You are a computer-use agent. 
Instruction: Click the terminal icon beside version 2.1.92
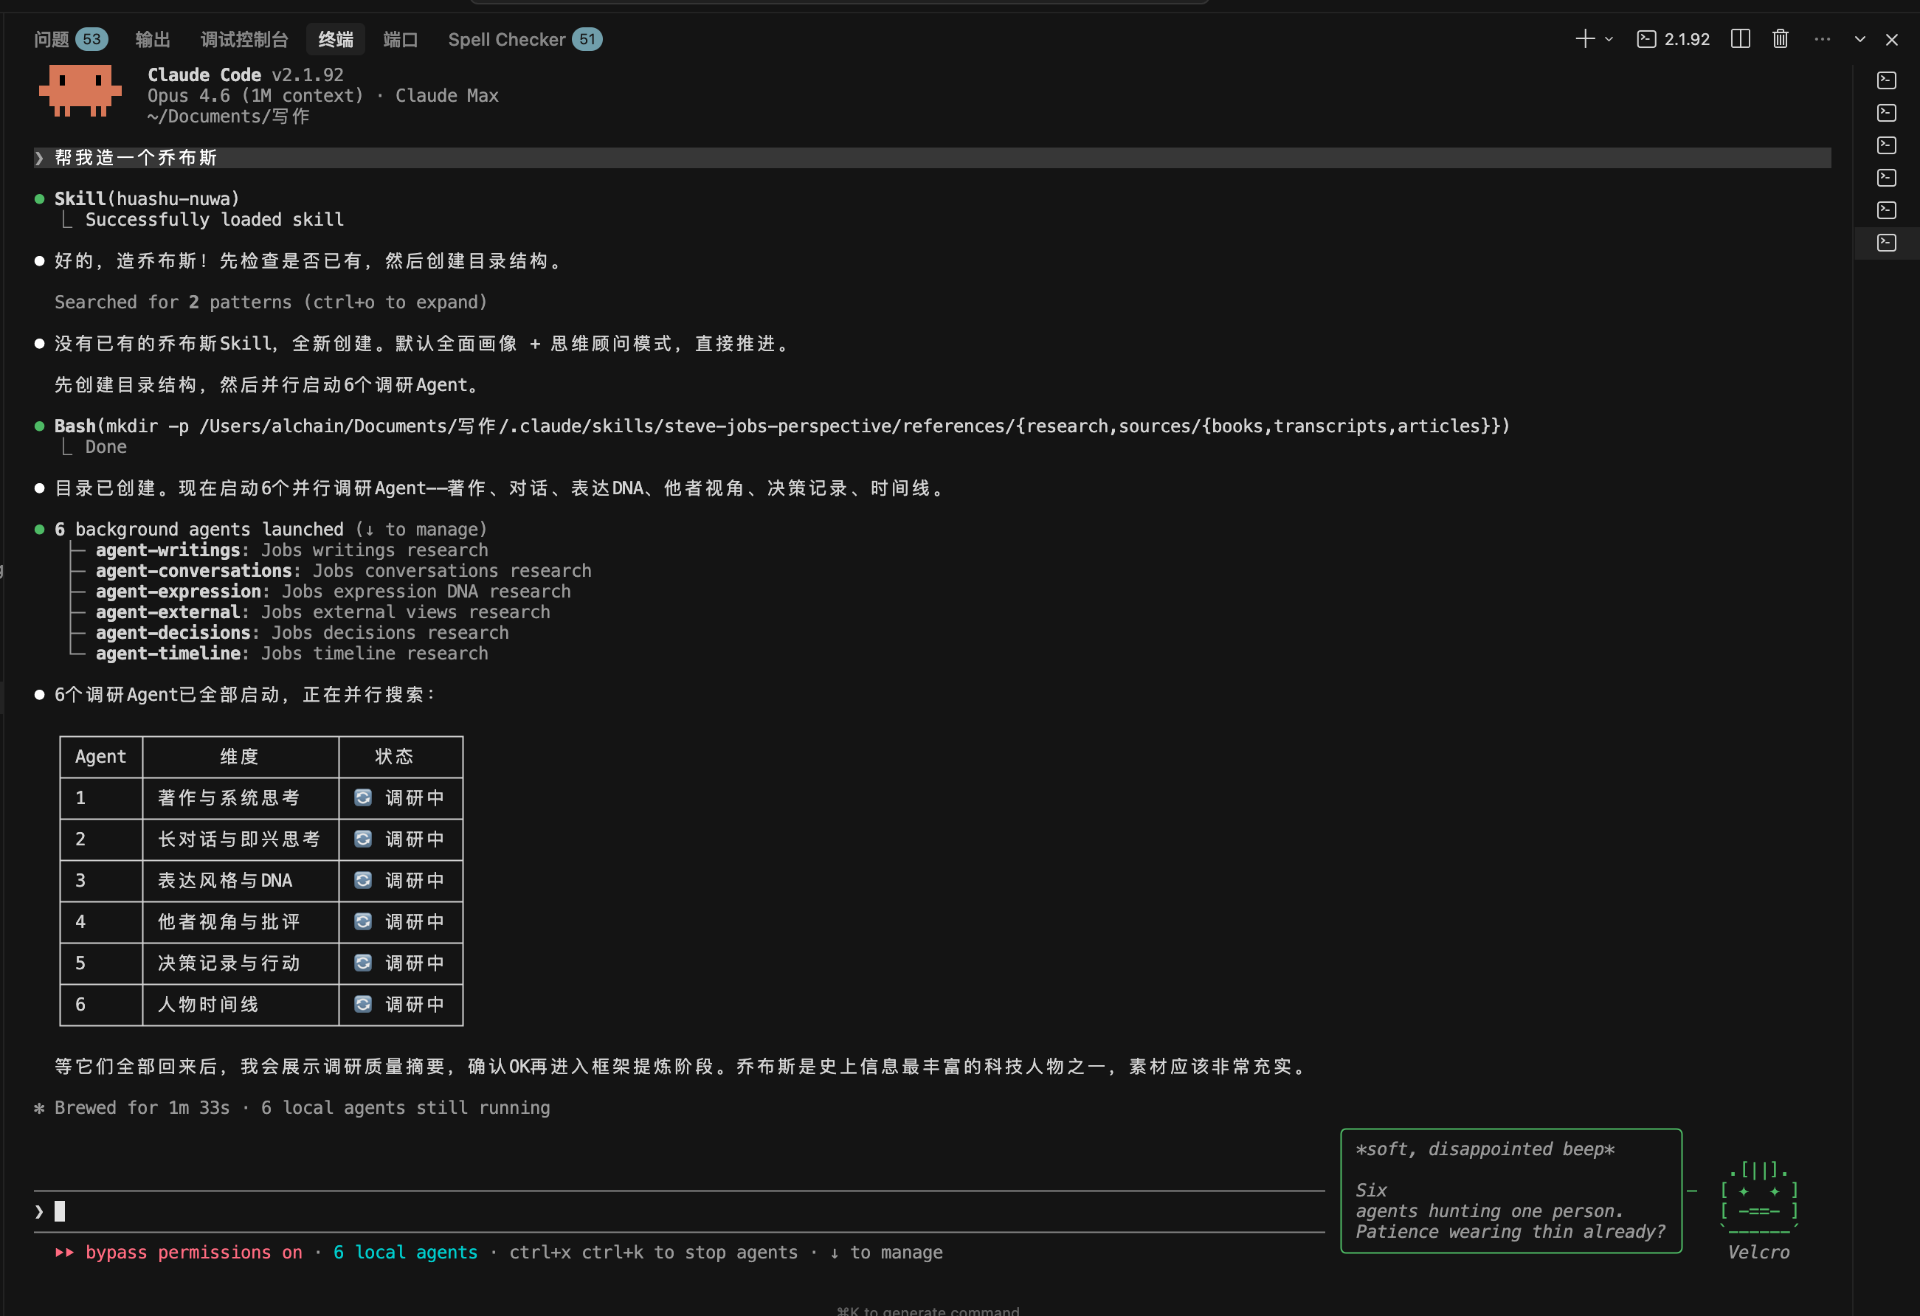[x=1648, y=39]
